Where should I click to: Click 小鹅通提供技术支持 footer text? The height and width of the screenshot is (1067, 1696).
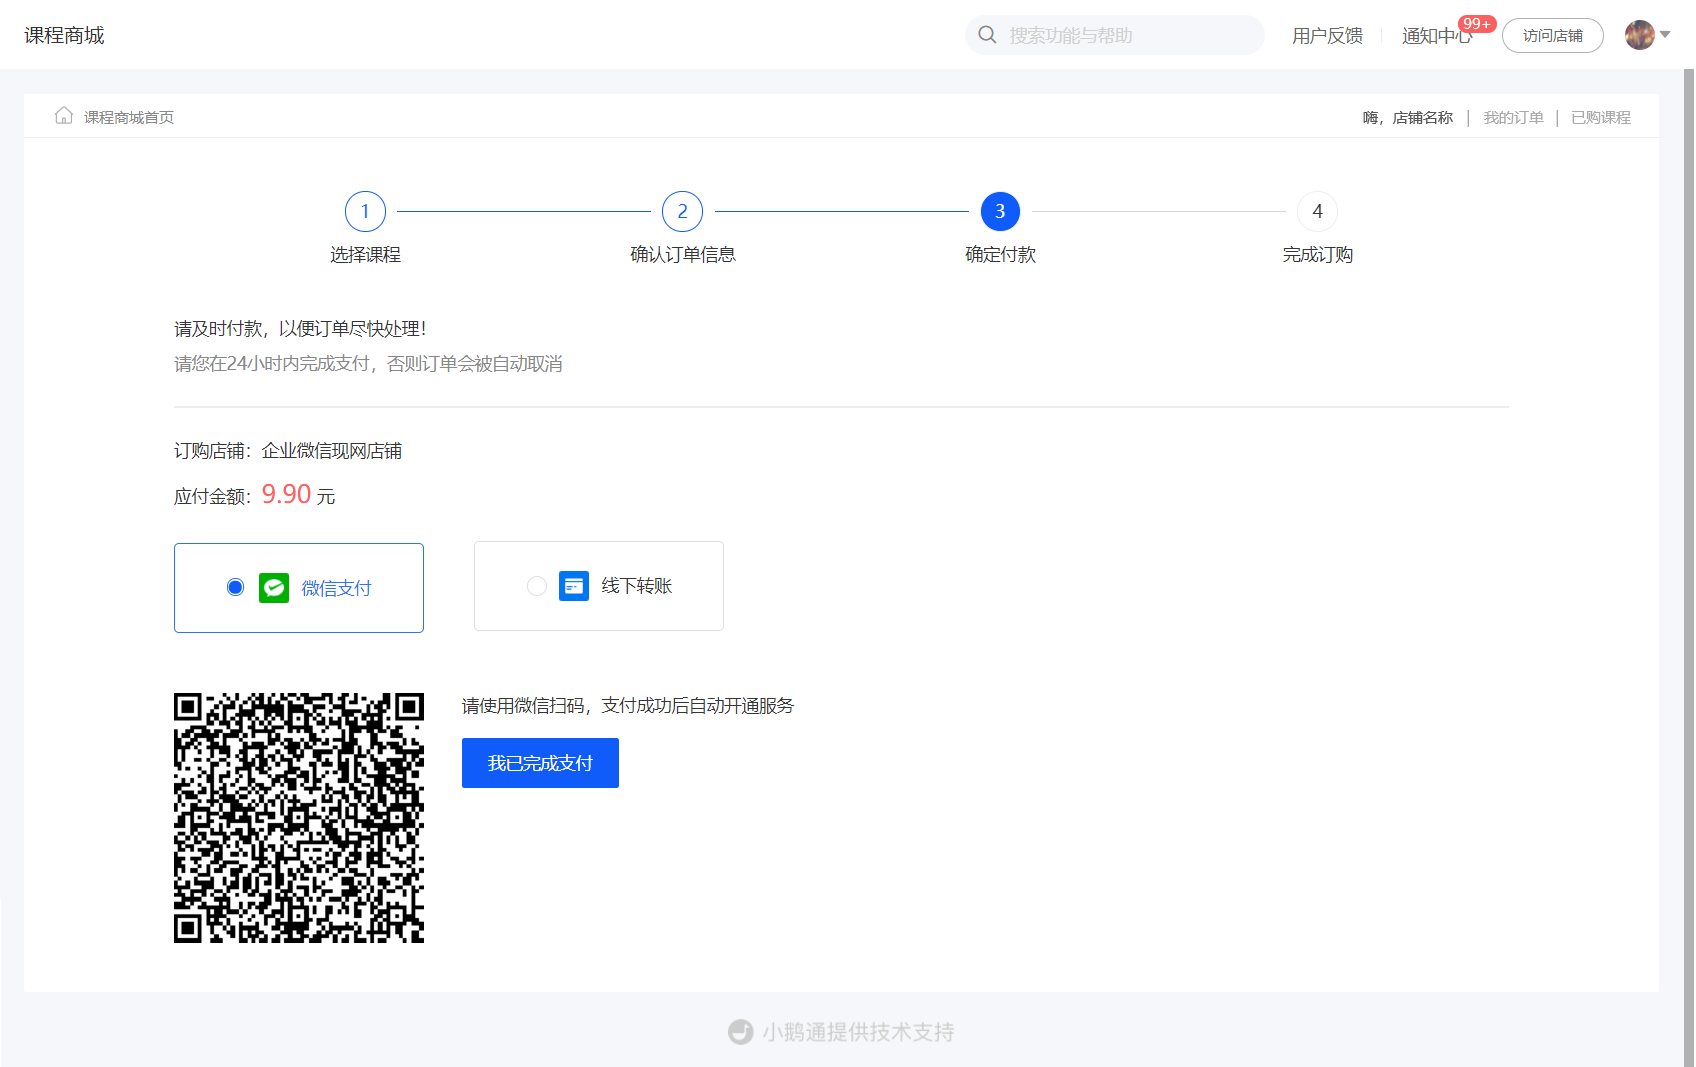coord(858,1032)
